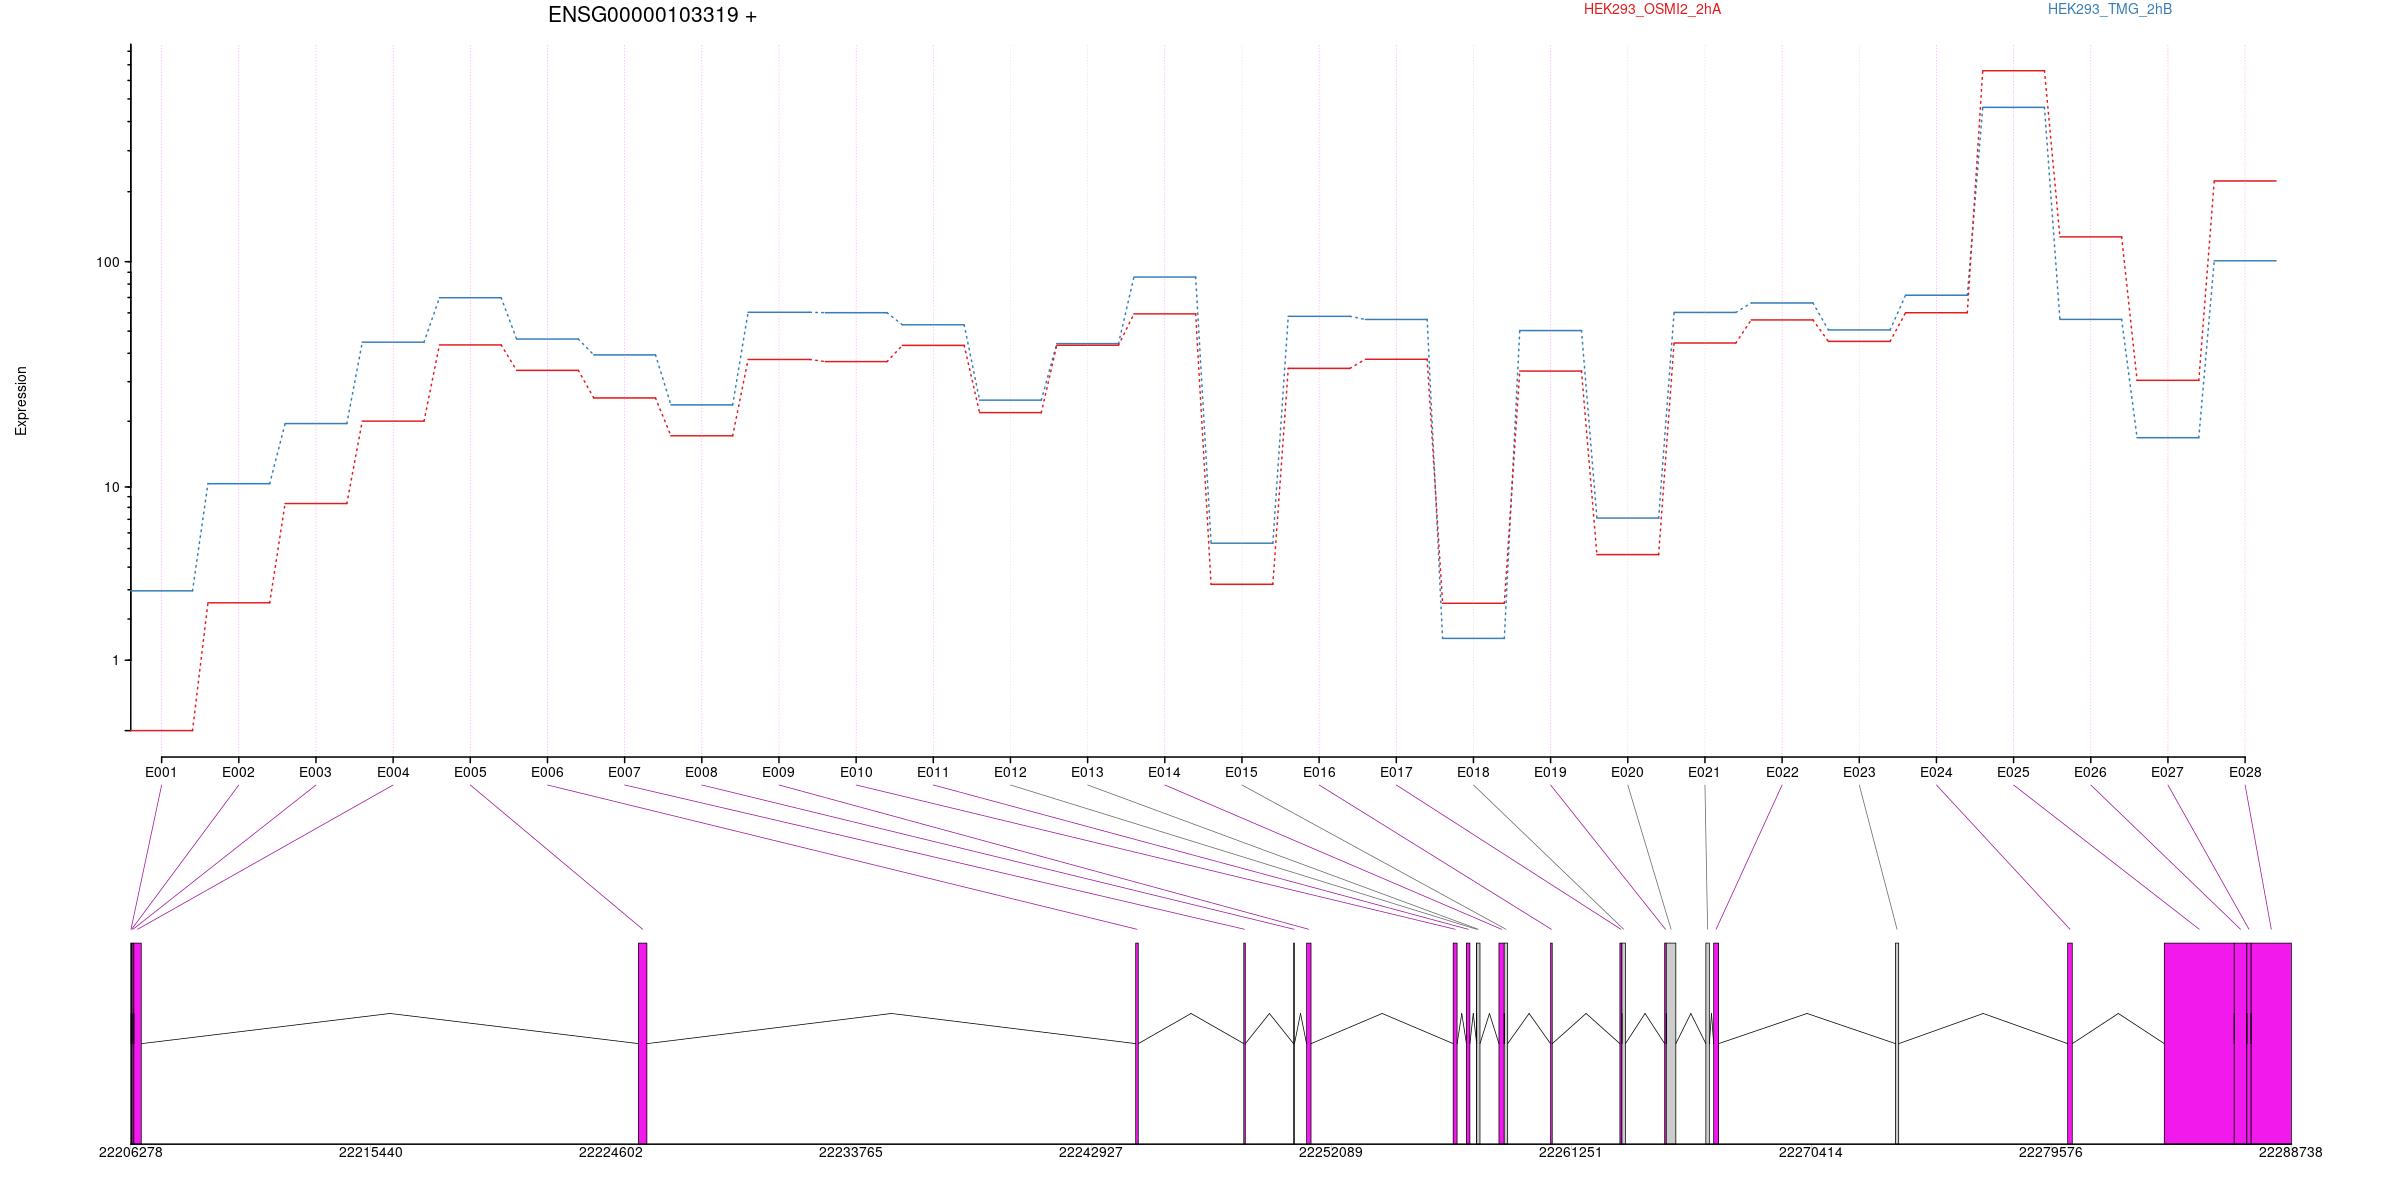Click the y-axis tick value 1

(x=115, y=660)
